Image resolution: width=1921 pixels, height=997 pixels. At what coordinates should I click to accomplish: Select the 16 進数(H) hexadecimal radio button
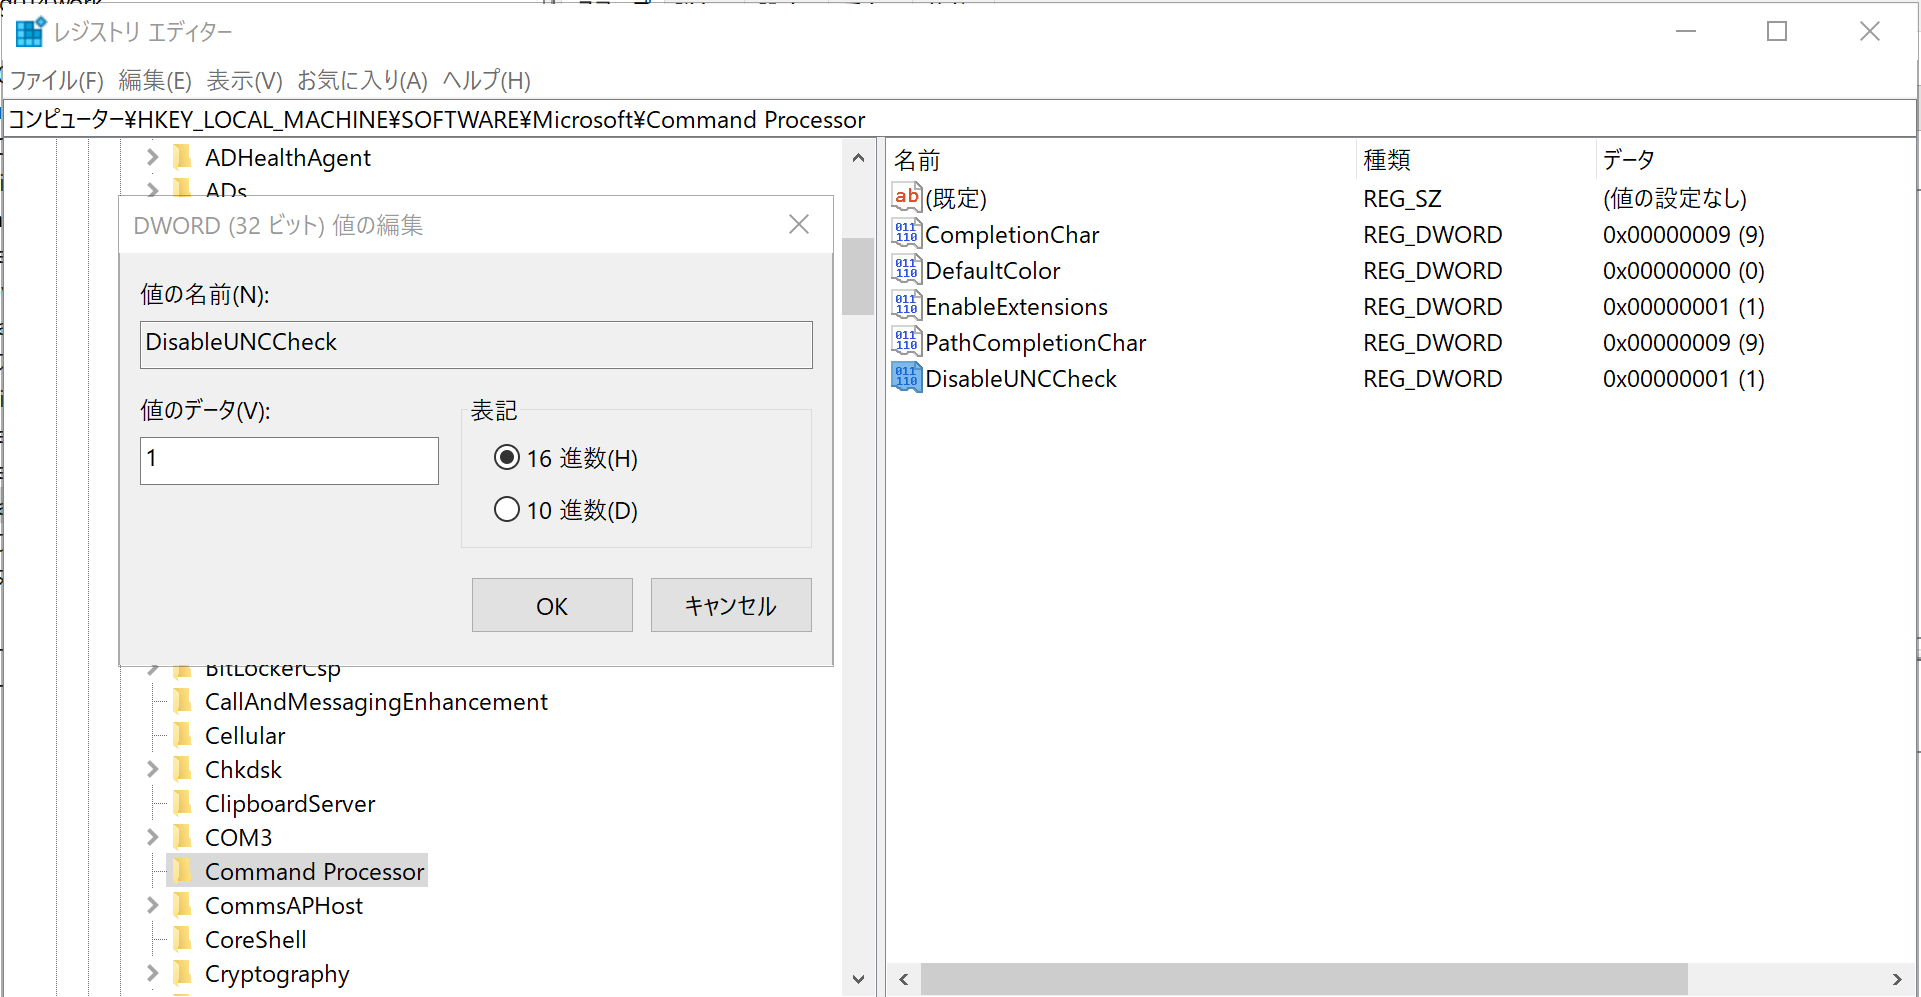(507, 458)
